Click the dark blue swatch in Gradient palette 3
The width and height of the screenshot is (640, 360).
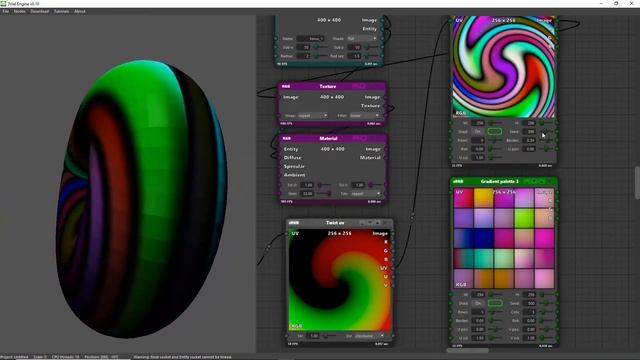coord(483,238)
